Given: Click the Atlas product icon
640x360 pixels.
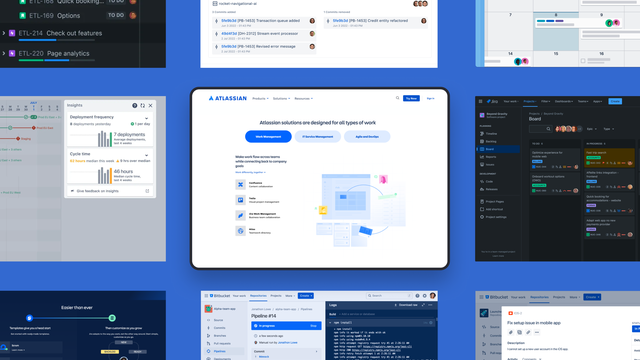Looking at the screenshot, I should (x=240, y=231).
